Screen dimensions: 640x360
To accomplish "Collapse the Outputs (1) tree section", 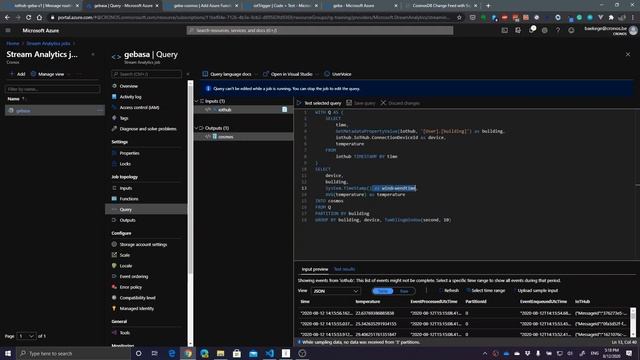I will (196, 128).
